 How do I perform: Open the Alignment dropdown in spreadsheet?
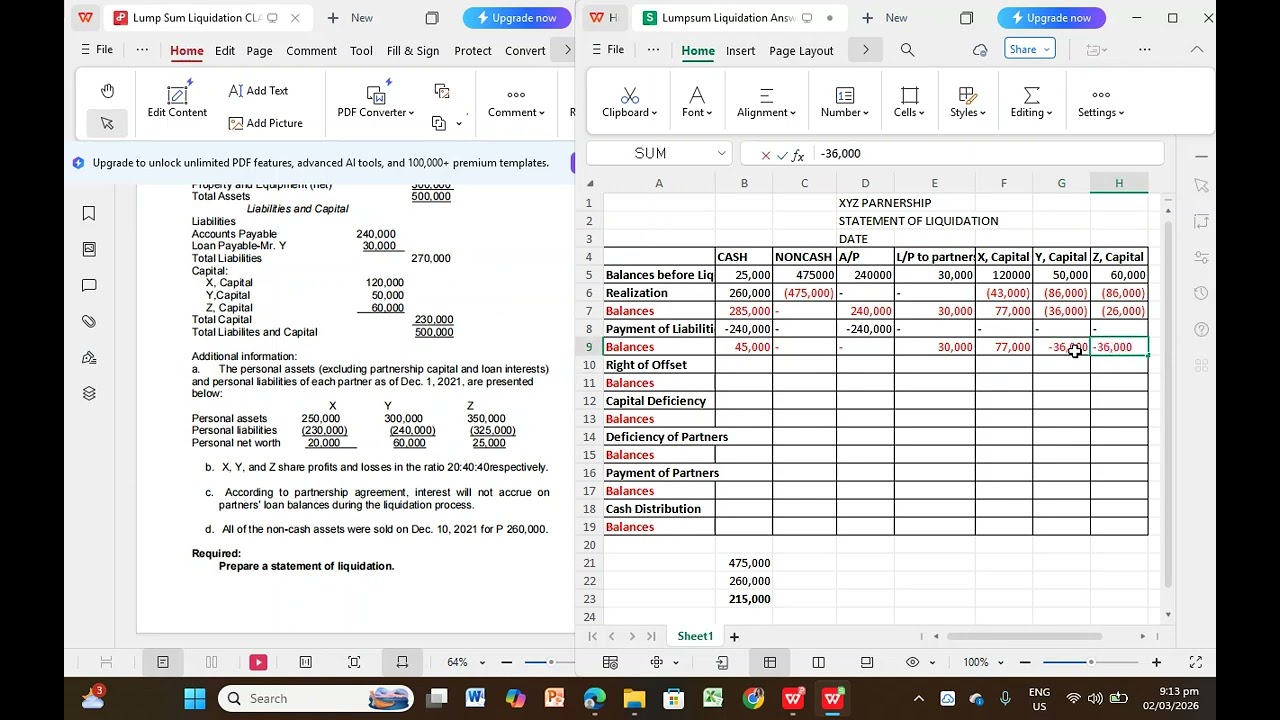coord(767,101)
